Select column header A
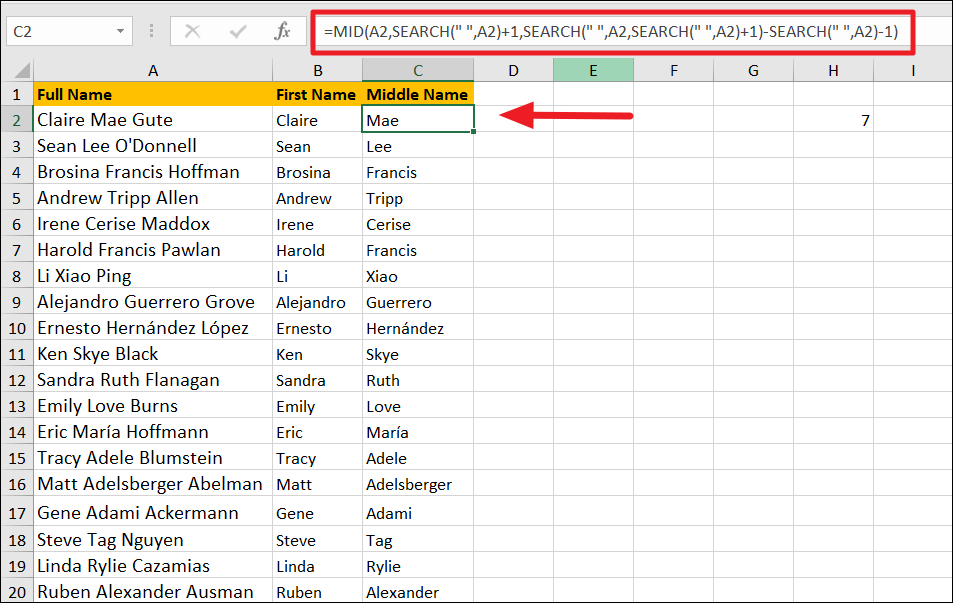The height and width of the screenshot is (603, 953). click(153, 70)
